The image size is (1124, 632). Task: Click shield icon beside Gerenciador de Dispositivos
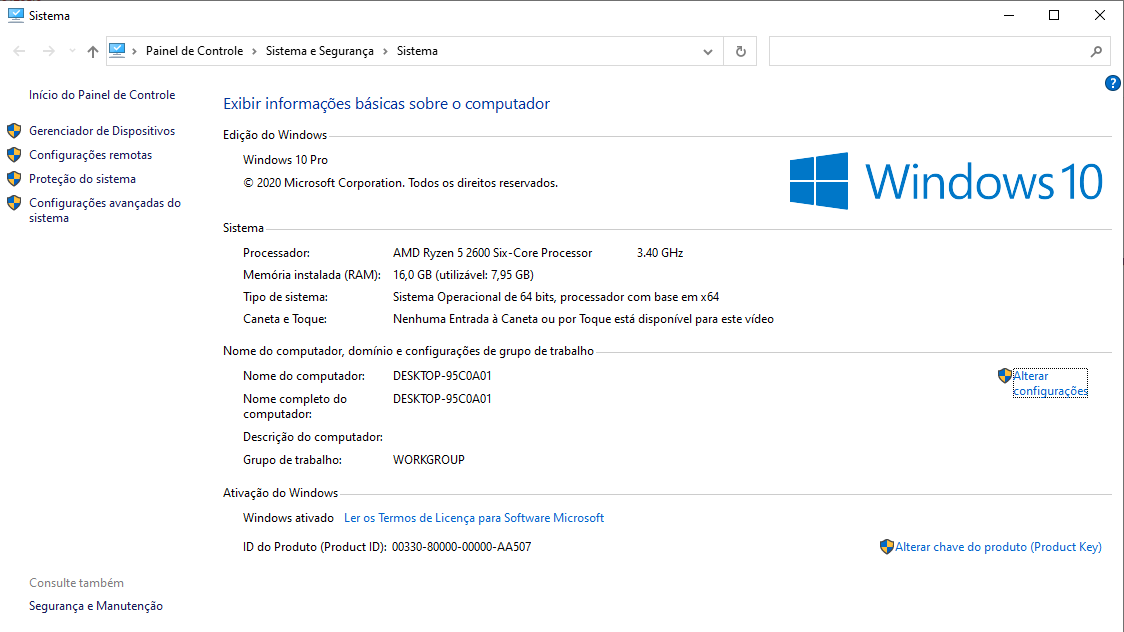[x=14, y=130]
